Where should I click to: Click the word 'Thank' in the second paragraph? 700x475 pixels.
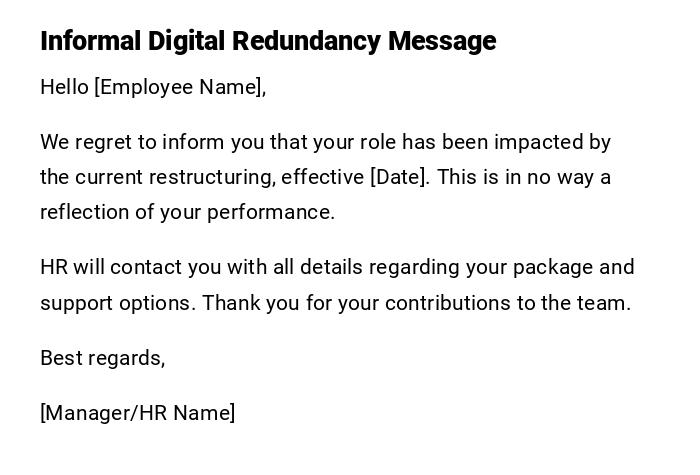[x=230, y=303]
